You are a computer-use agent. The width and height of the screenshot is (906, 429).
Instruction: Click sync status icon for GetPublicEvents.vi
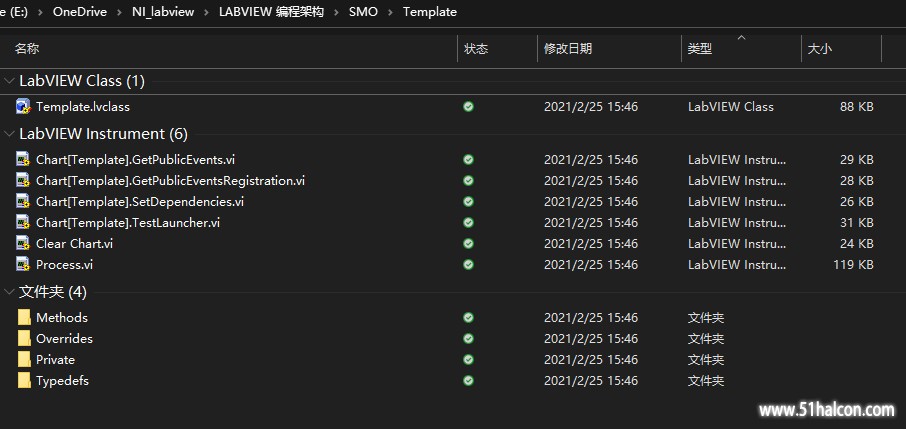(469, 159)
